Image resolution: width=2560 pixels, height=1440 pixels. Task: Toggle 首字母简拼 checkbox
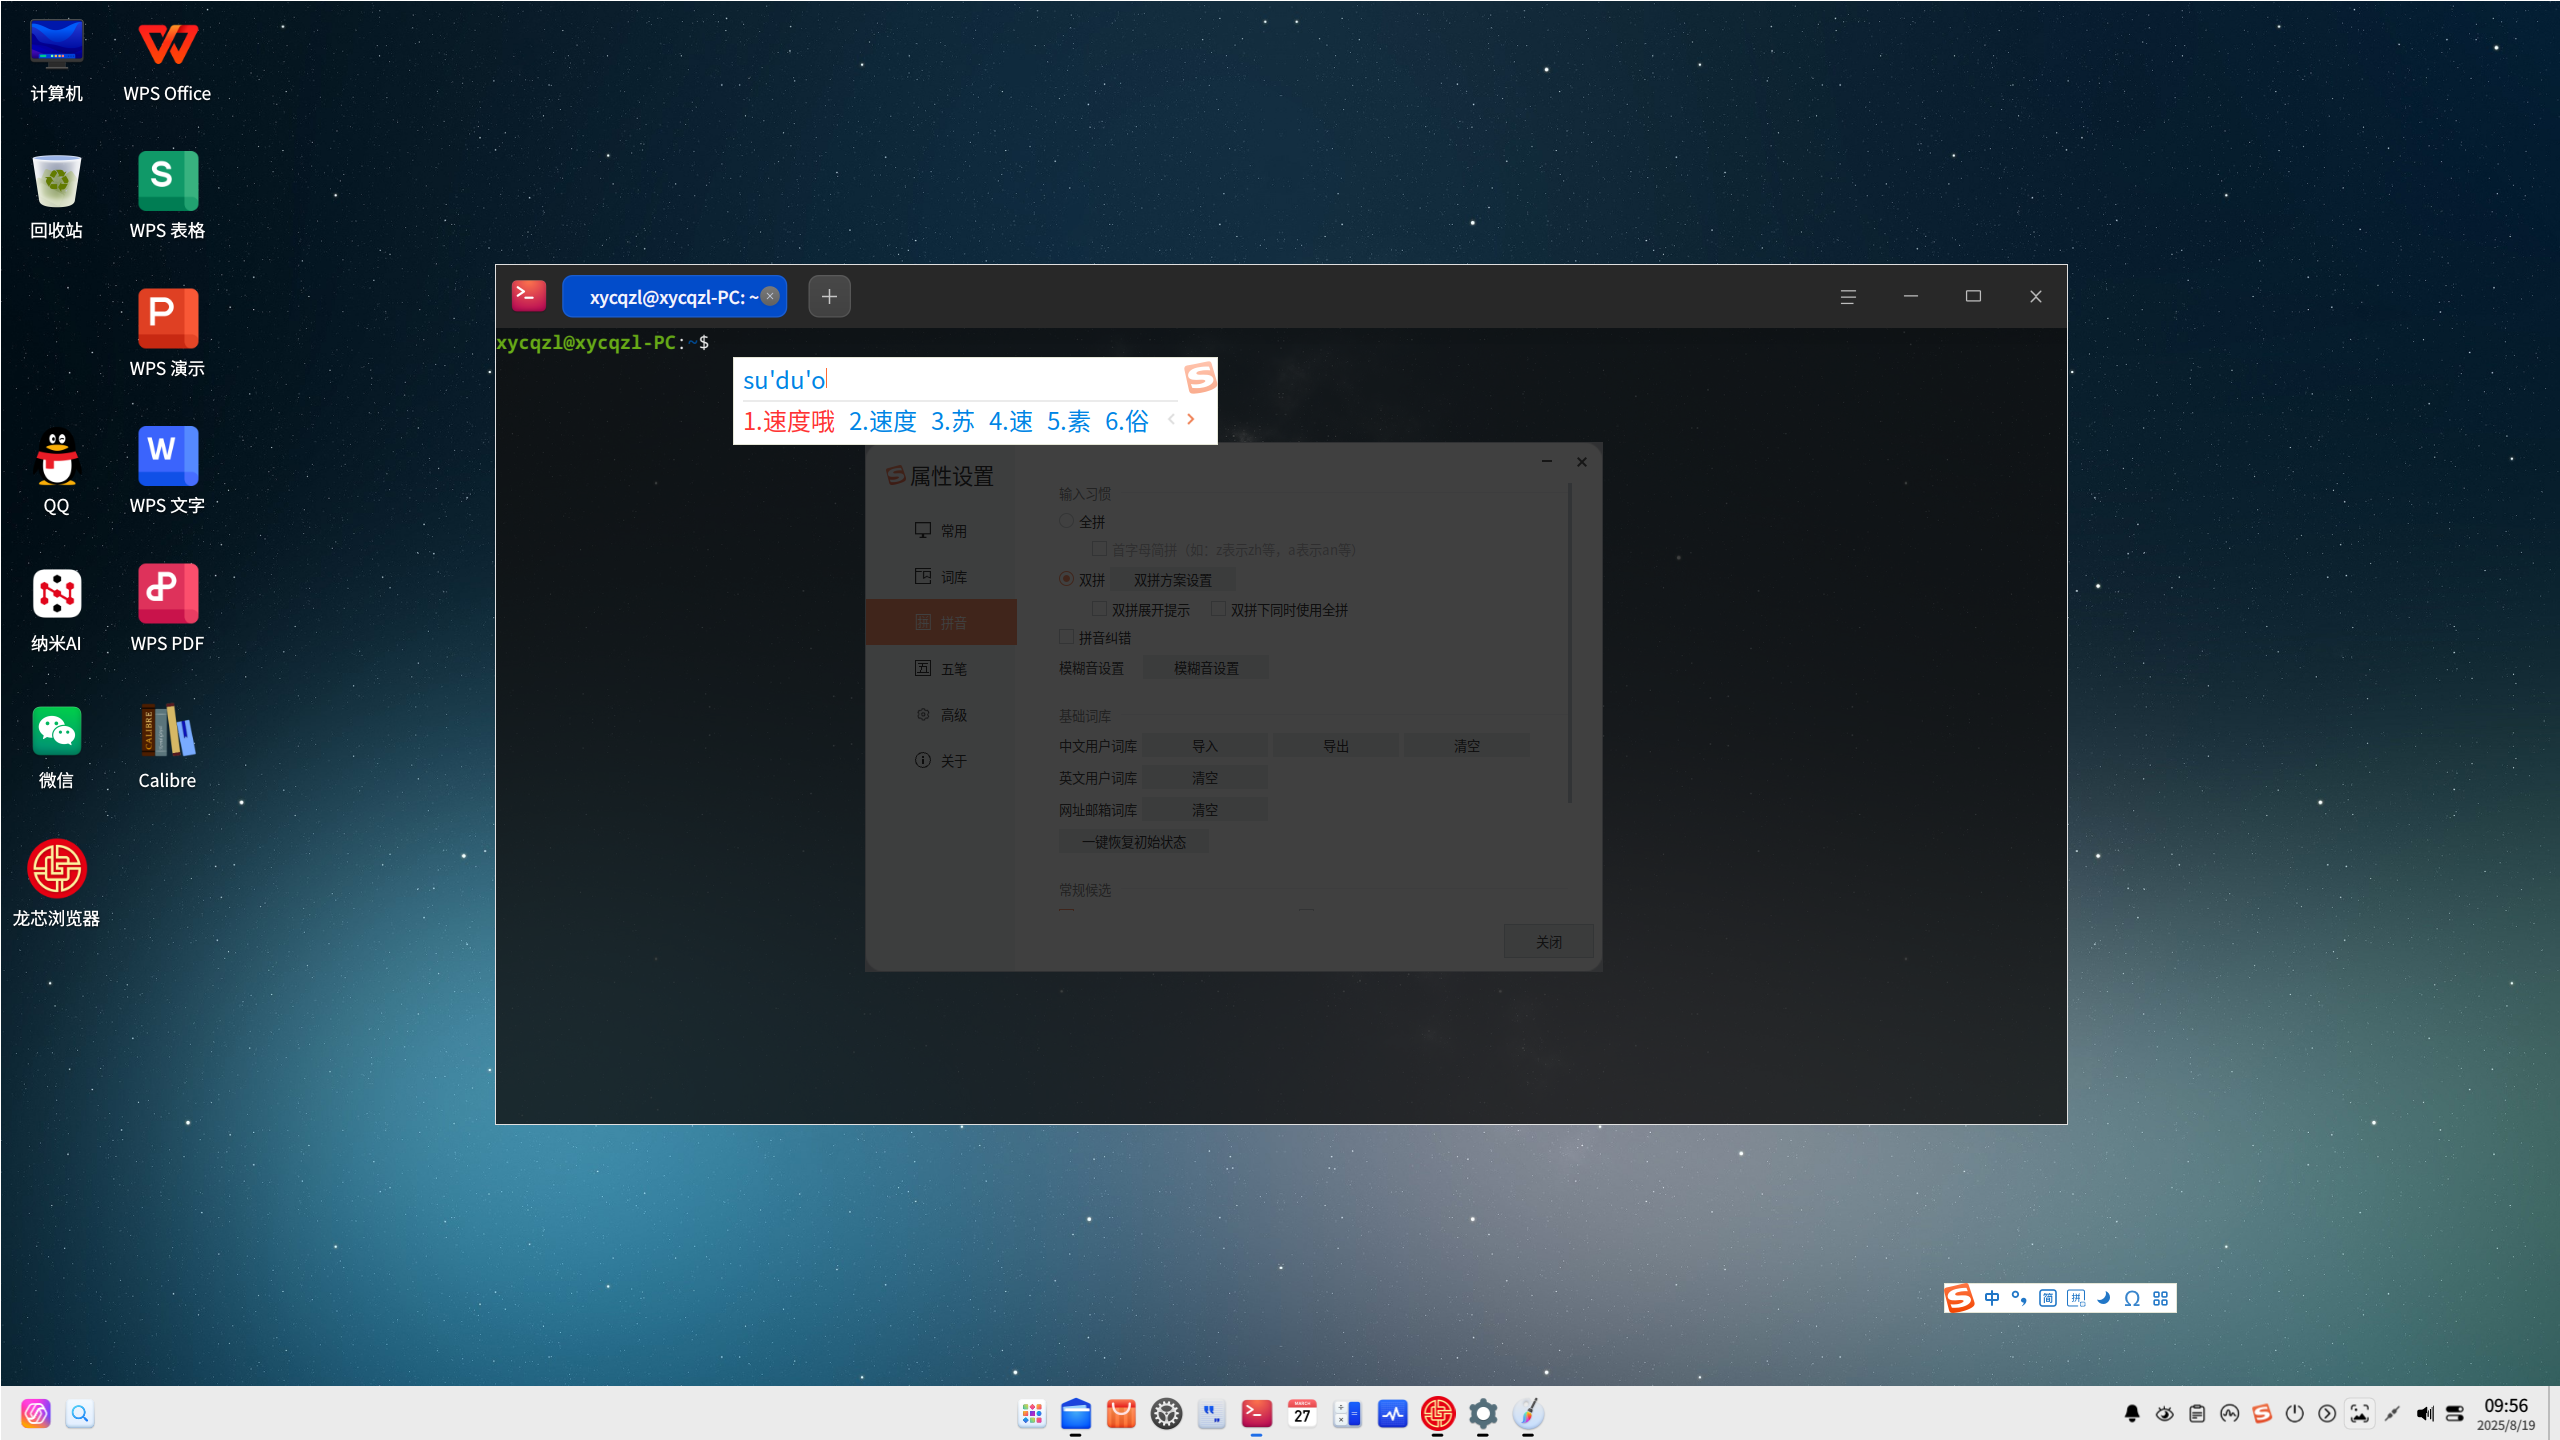pos(1099,549)
